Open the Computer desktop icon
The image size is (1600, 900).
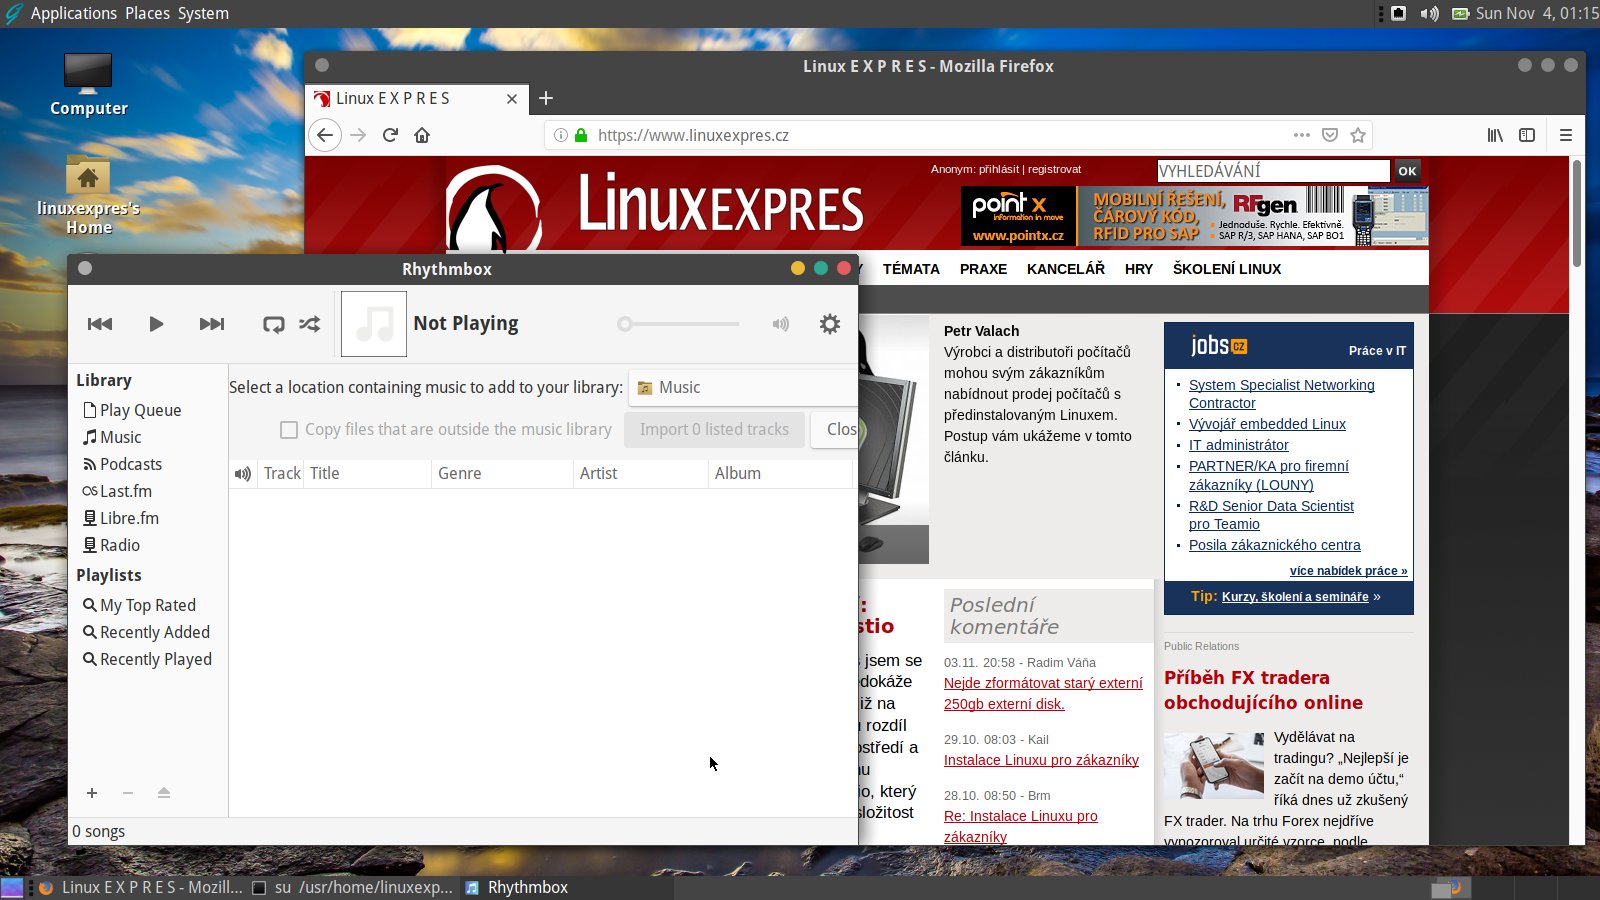coord(88,85)
